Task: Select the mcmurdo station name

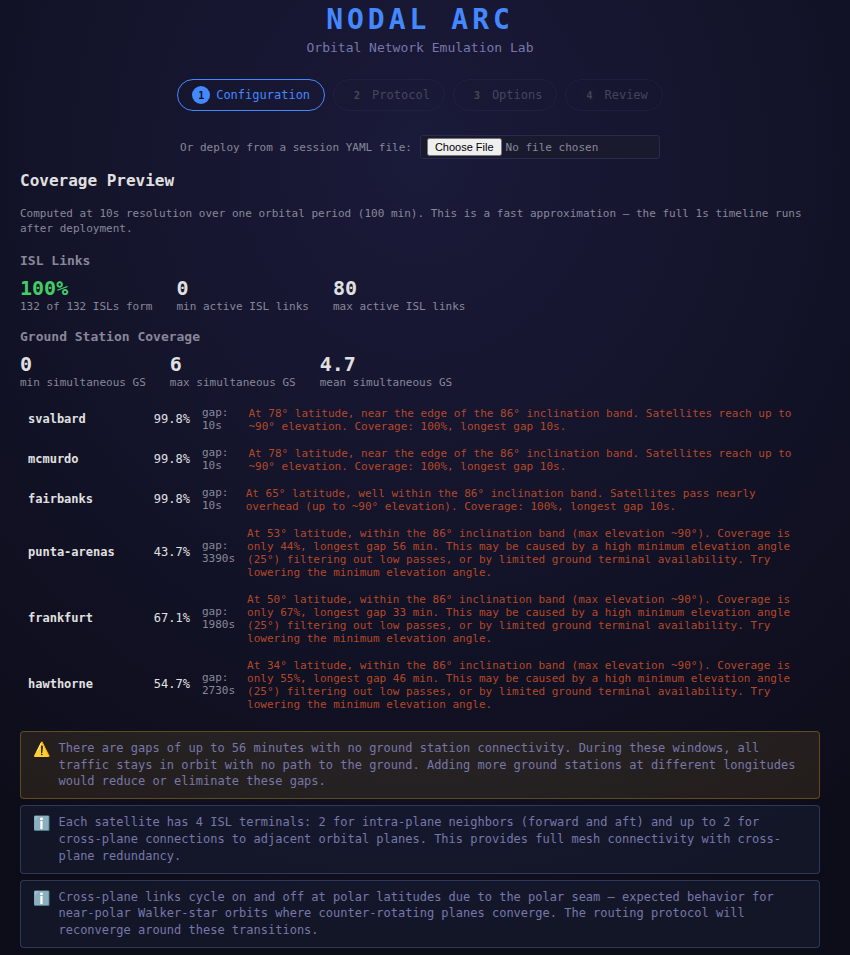Action: point(53,459)
